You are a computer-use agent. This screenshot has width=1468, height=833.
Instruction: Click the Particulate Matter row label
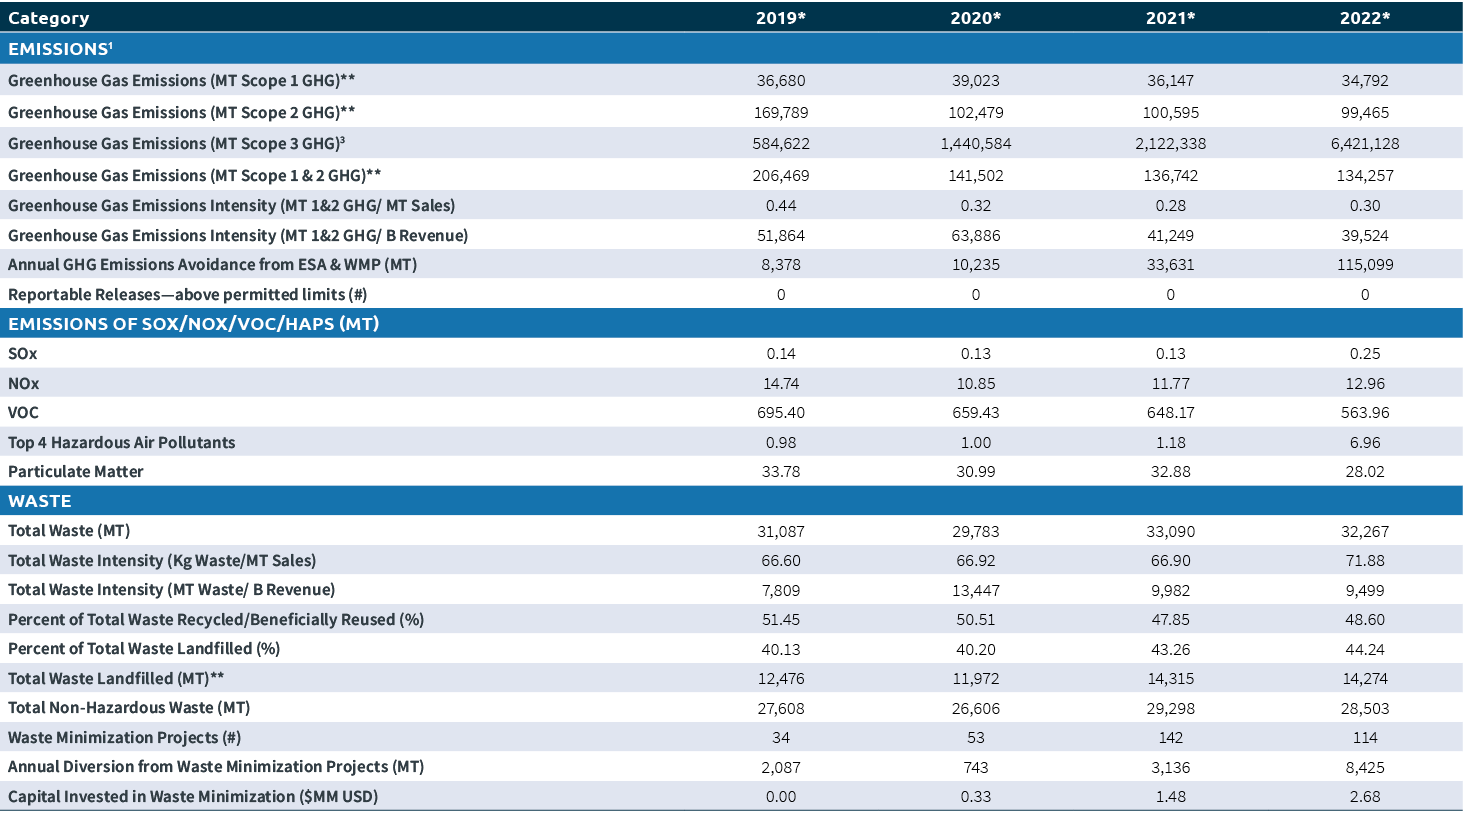point(76,472)
